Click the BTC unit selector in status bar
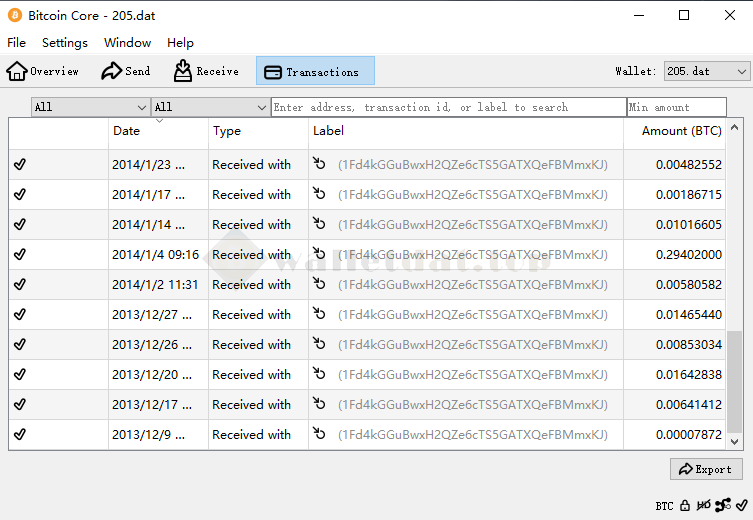The image size is (753, 520). [x=664, y=505]
